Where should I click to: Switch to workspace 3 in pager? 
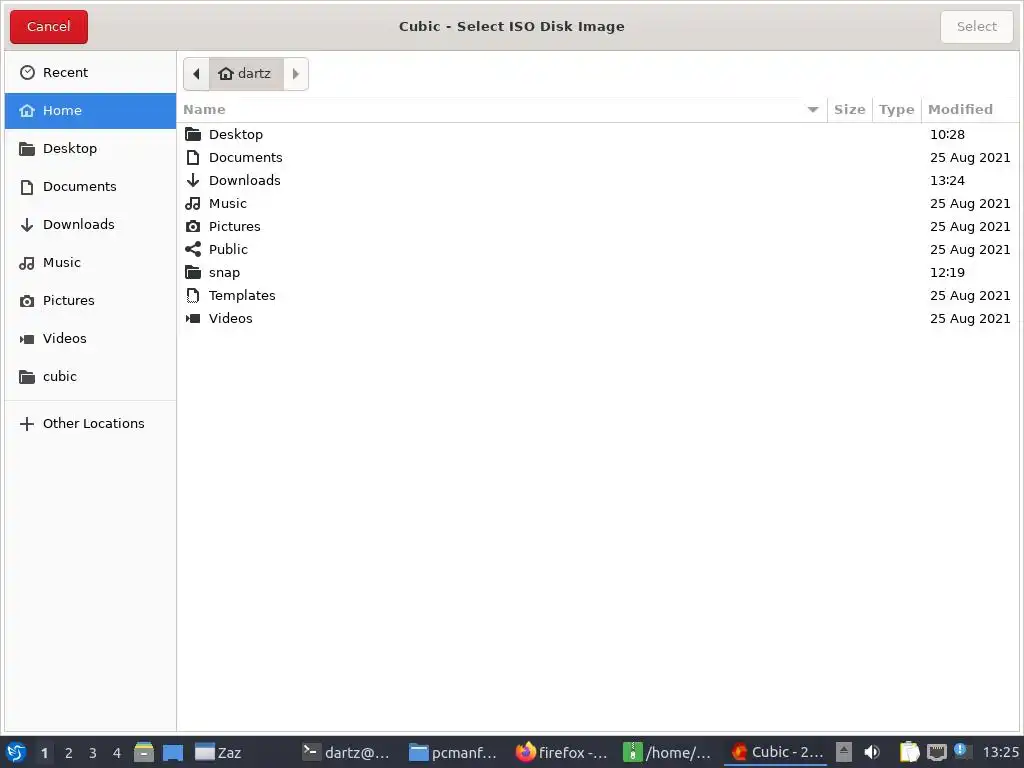(93, 753)
